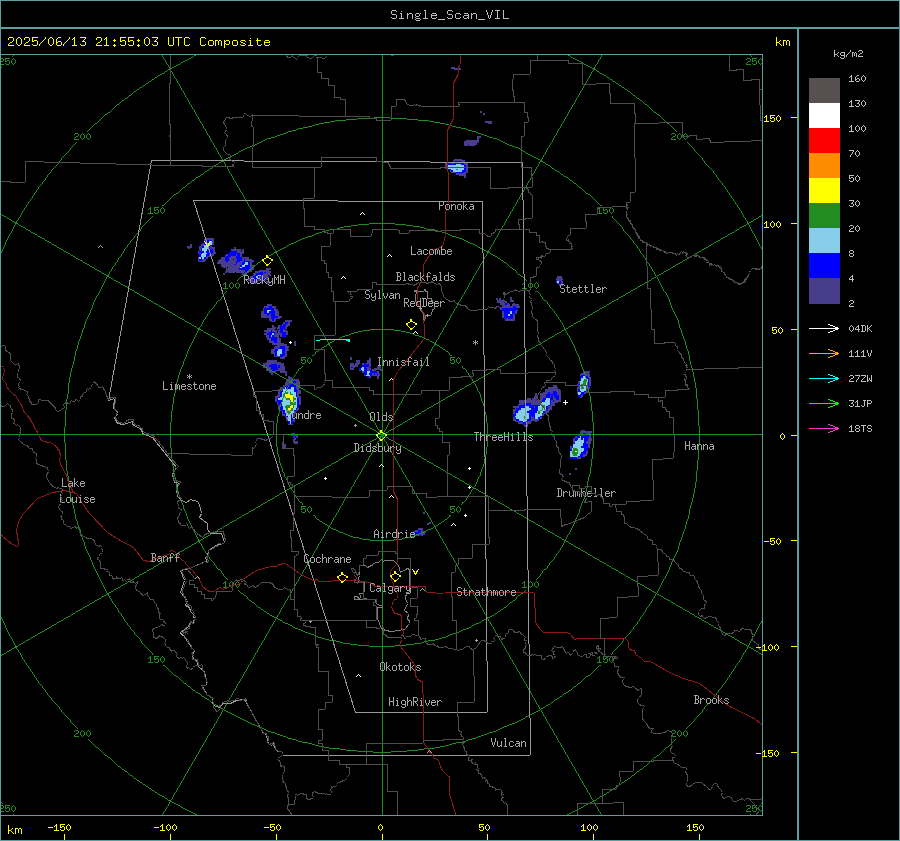The image size is (900, 841).
Task: Click the Ponoka city label
Action: pyautogui.click(x=456, y=206)
